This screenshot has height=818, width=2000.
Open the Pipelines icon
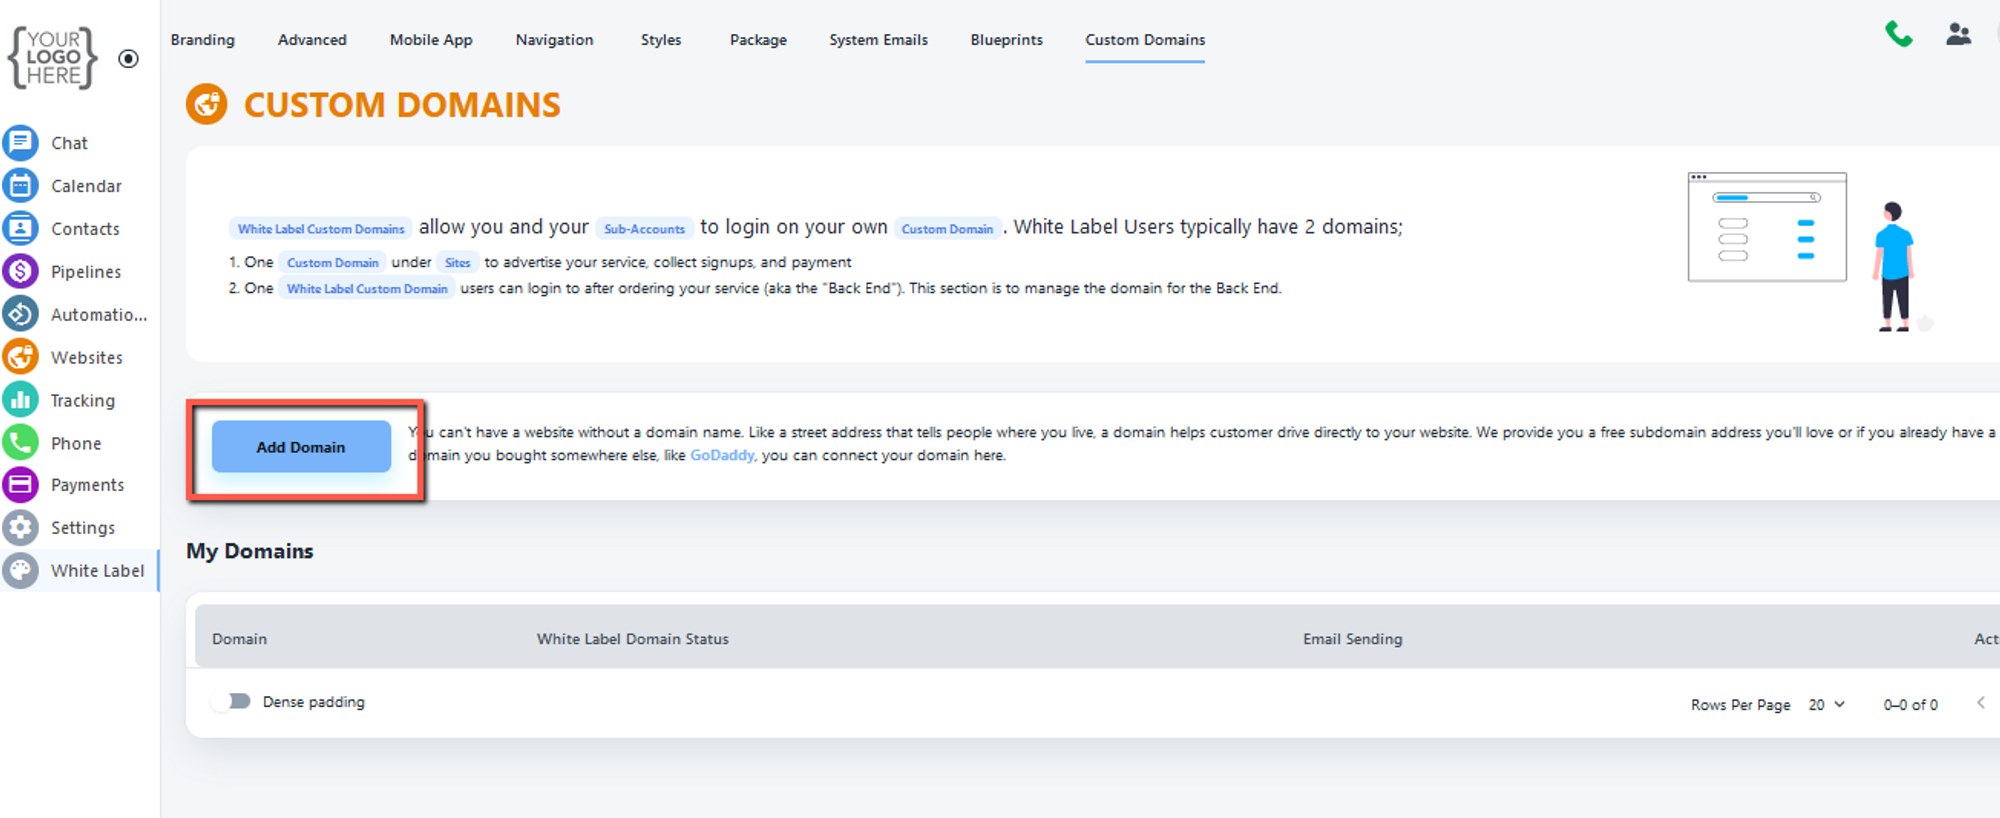tap(20, 271)
